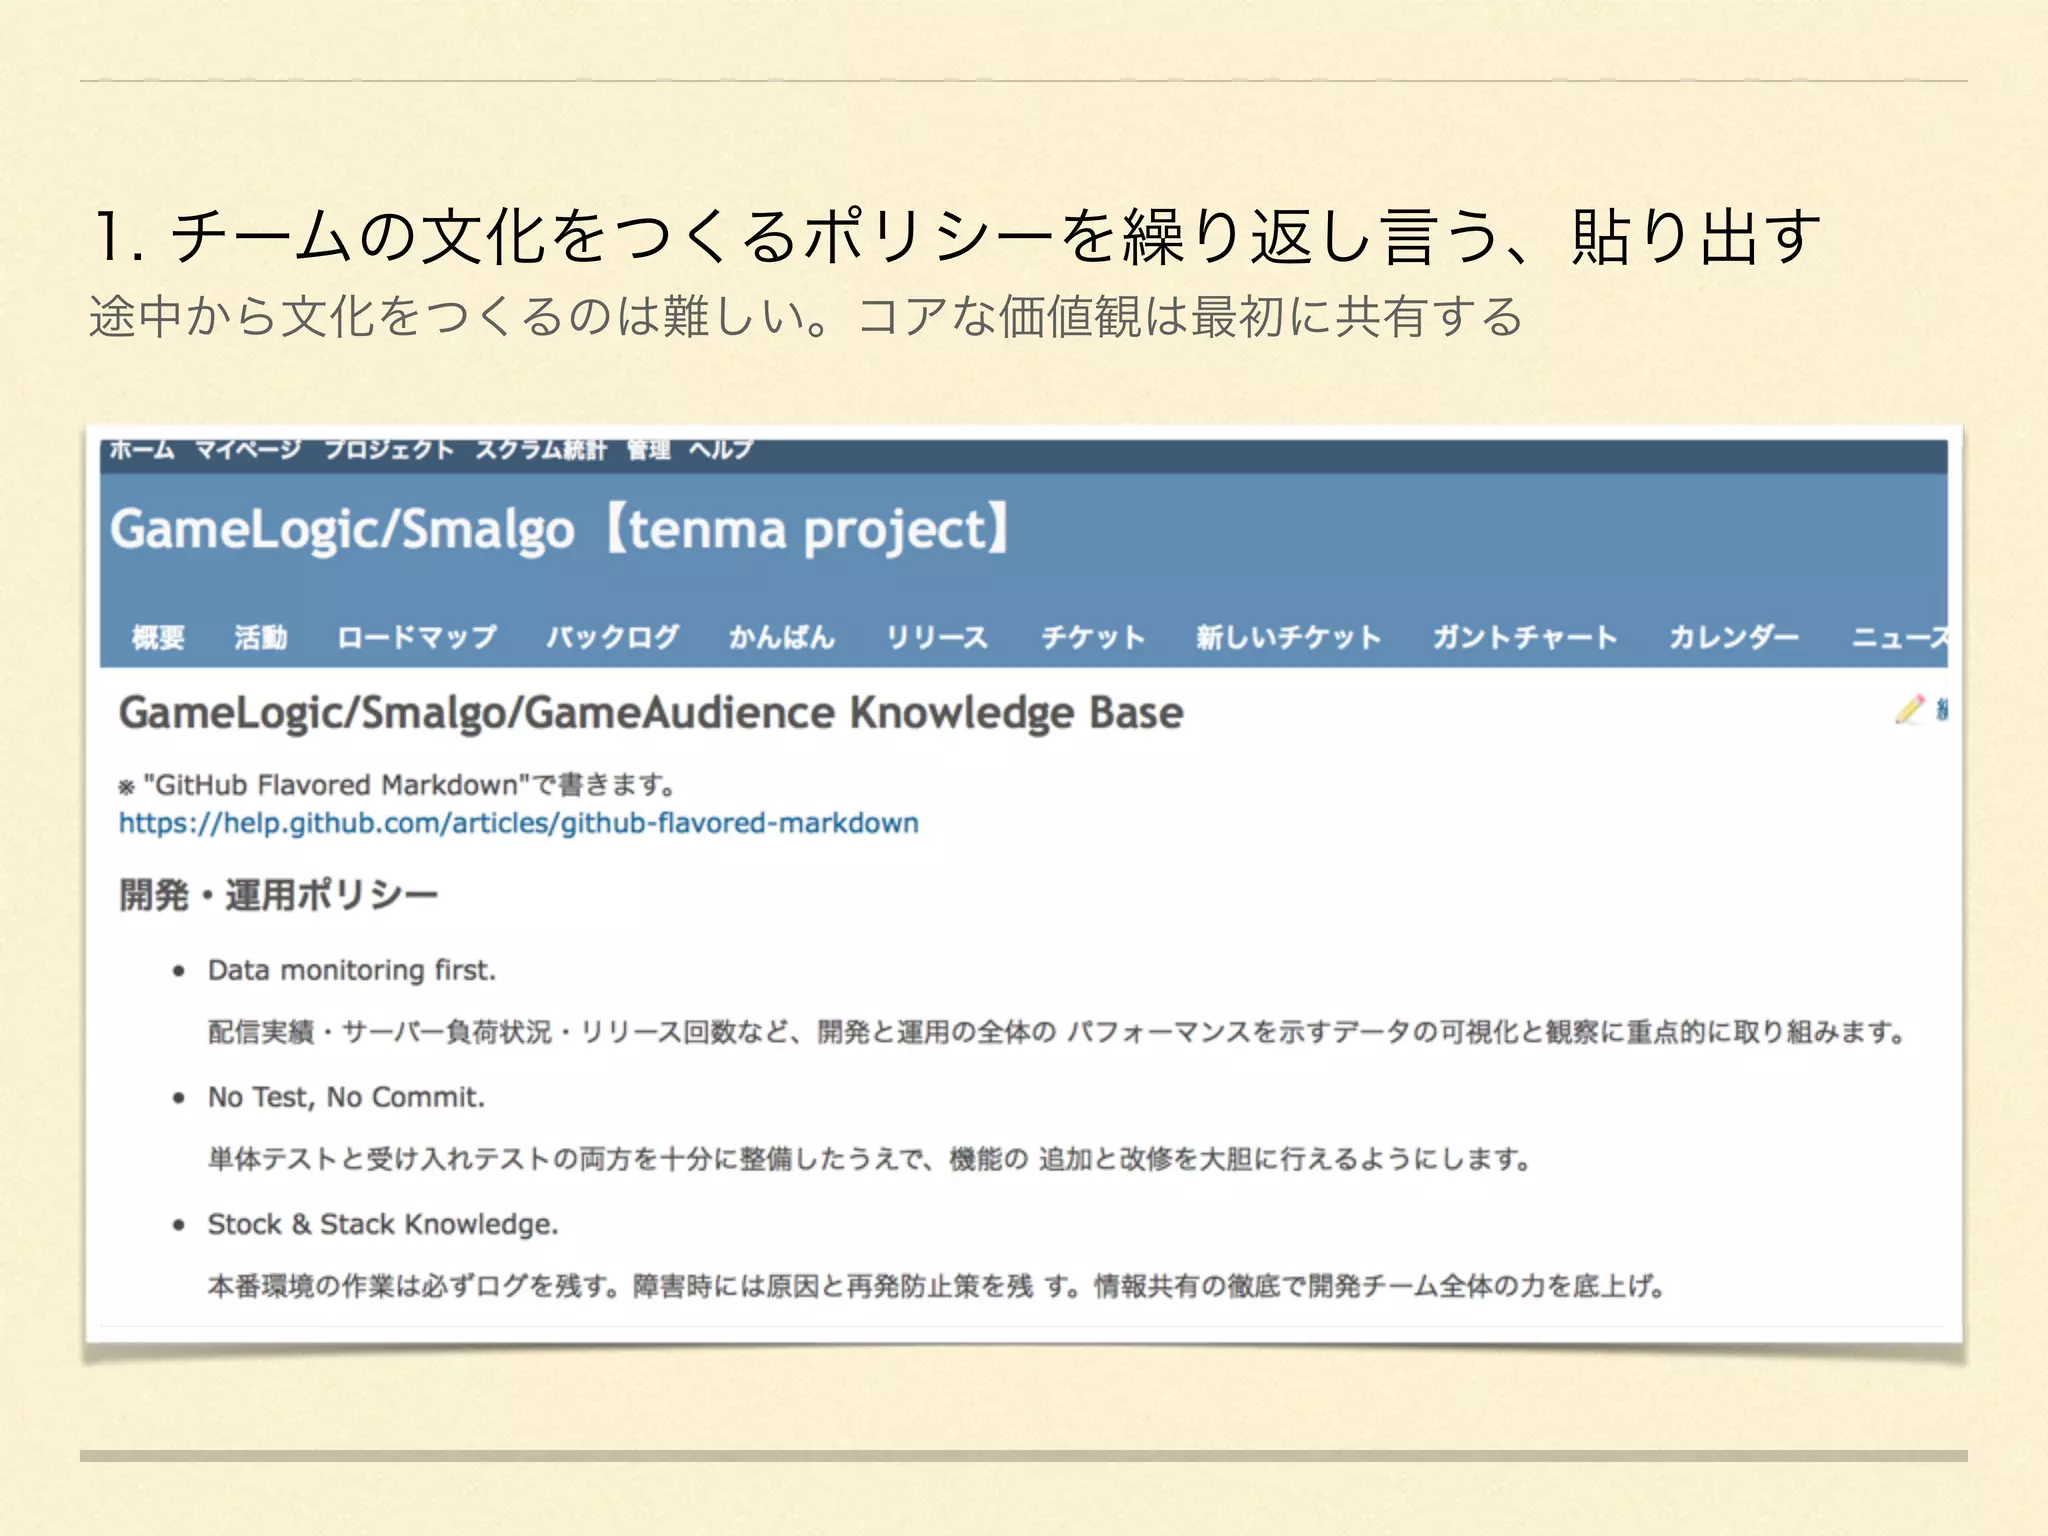Click description starting 単体テストと受け入れテスト

869,1159
